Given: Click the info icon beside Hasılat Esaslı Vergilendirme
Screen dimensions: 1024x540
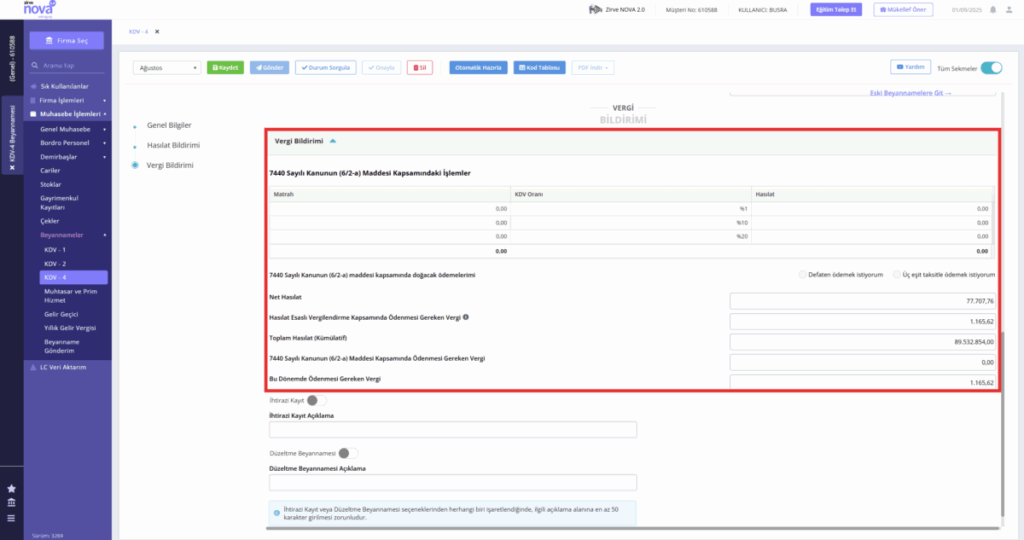Looking at the screenshot, I should pos(466,317).
